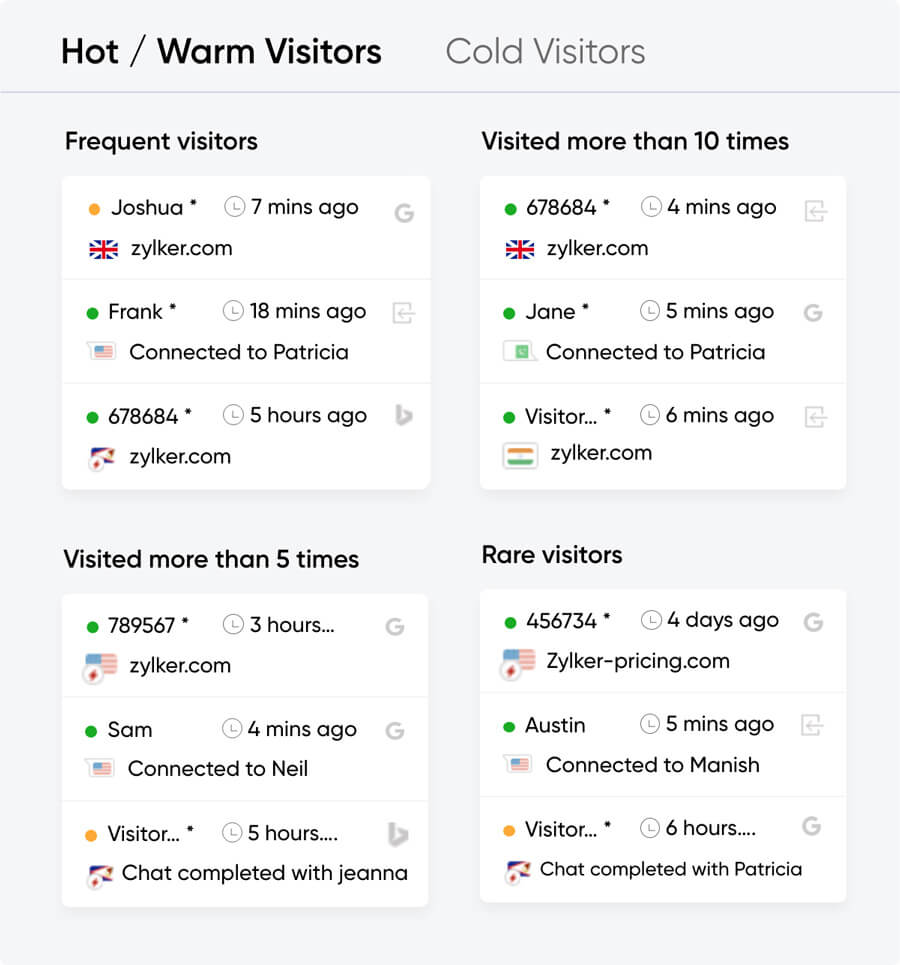Click the UK flag next to Joshua's zylker.com
The height and width of the screenshot is (965, 900).
(x=103, y=249)
